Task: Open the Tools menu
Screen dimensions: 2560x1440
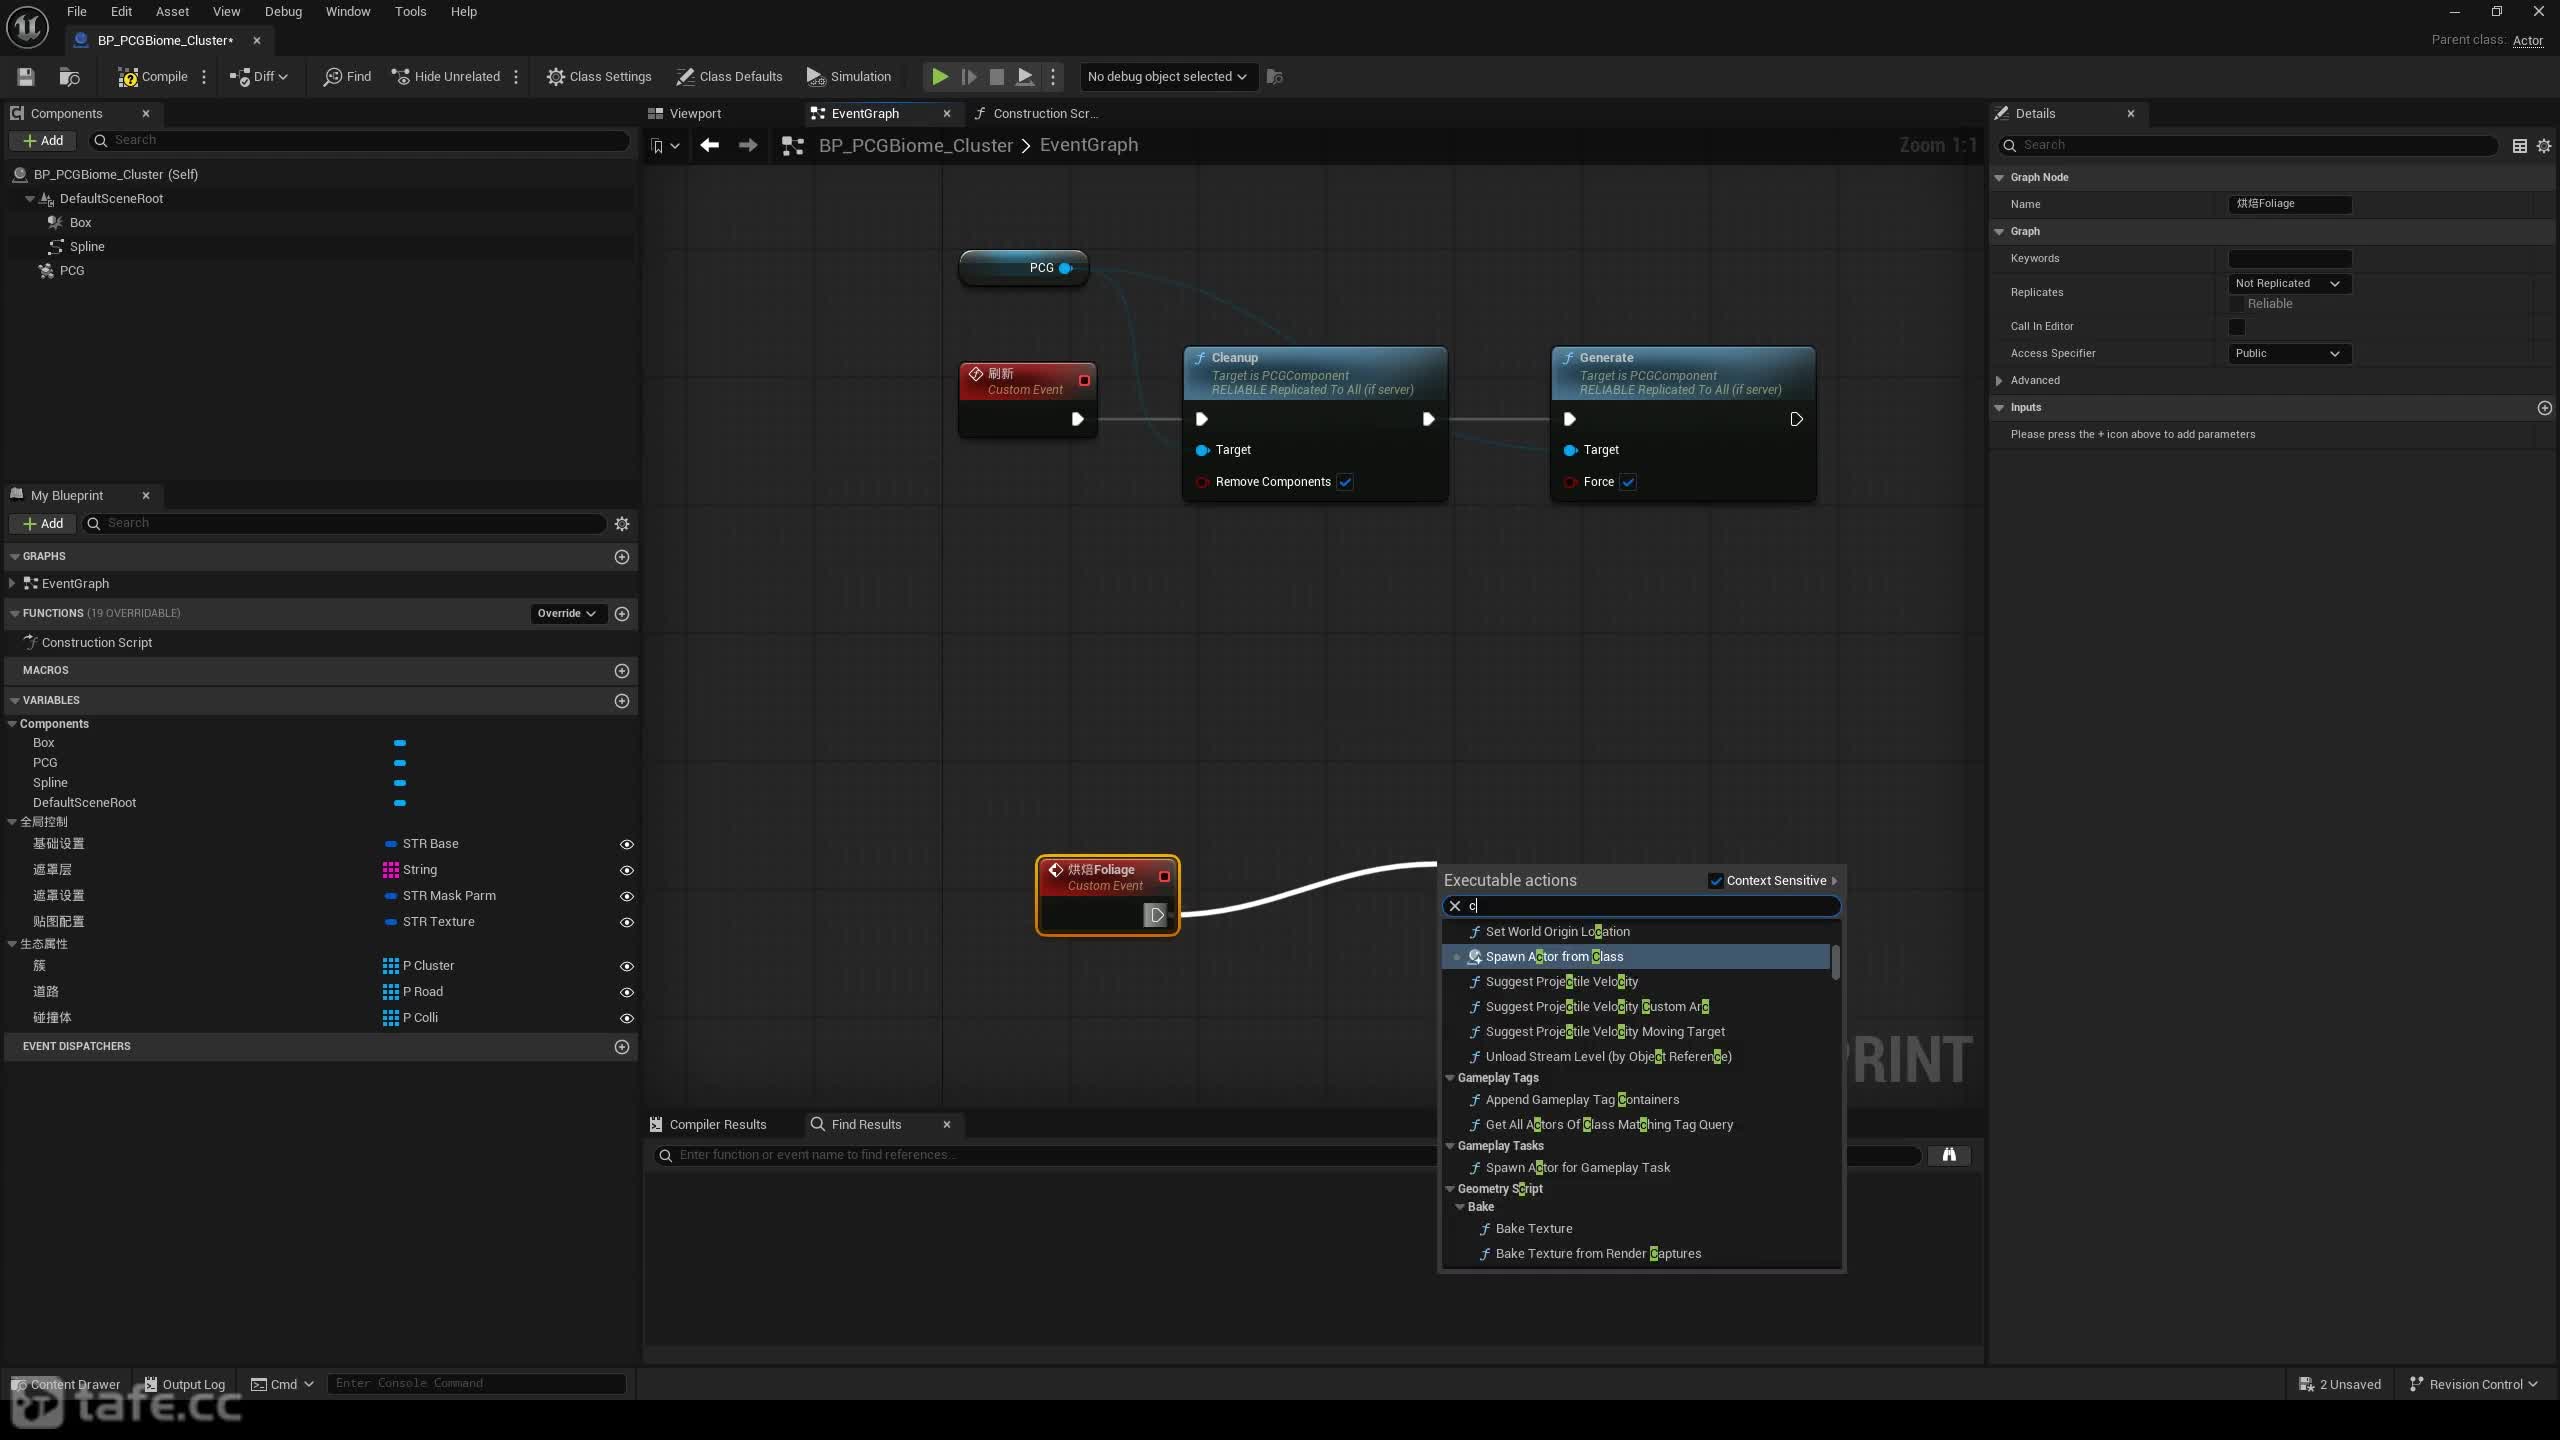Action: pyautogui.click(x=410, y=11)
